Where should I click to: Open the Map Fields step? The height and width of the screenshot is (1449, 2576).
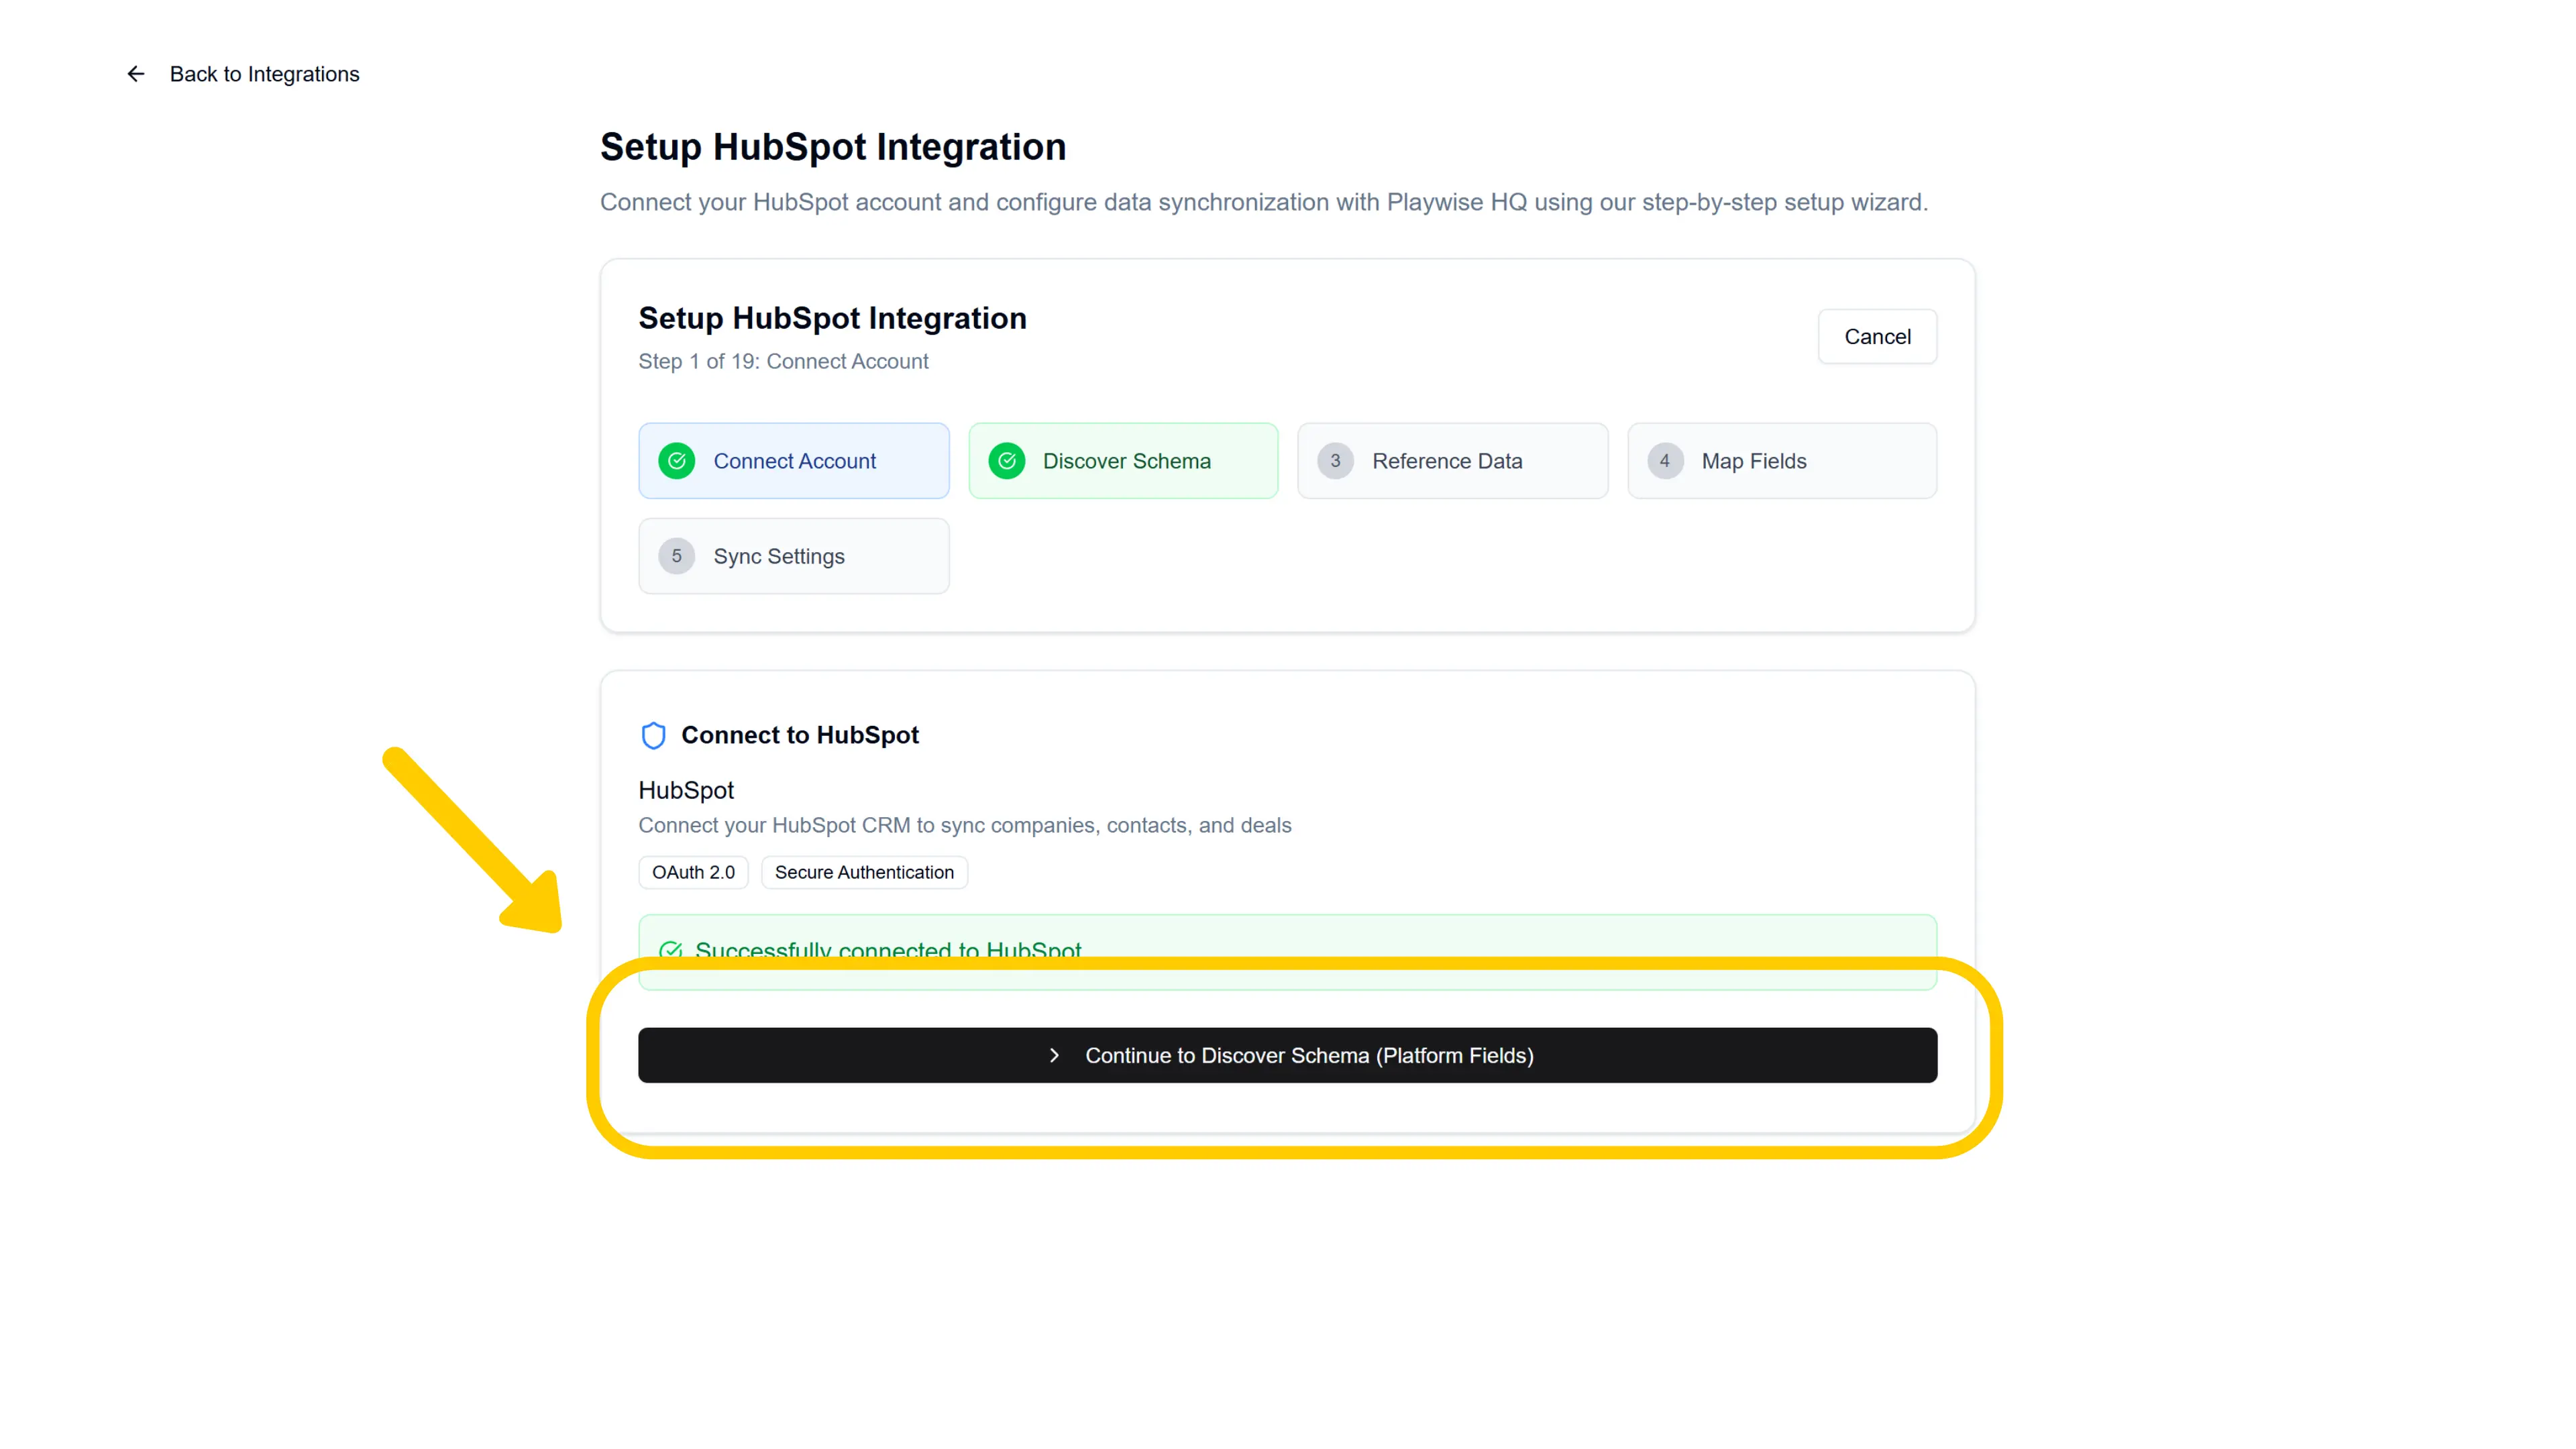(1782, 460)
